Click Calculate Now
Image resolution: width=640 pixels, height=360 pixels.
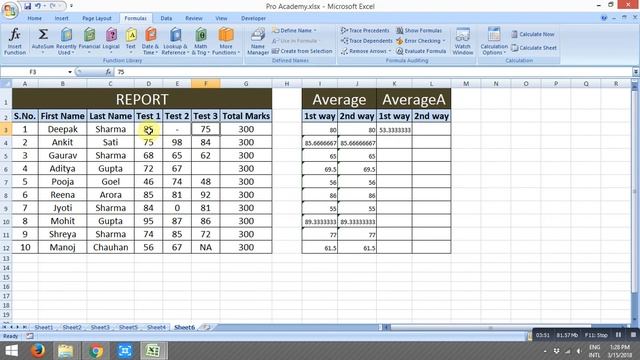(x=533, y=34)
